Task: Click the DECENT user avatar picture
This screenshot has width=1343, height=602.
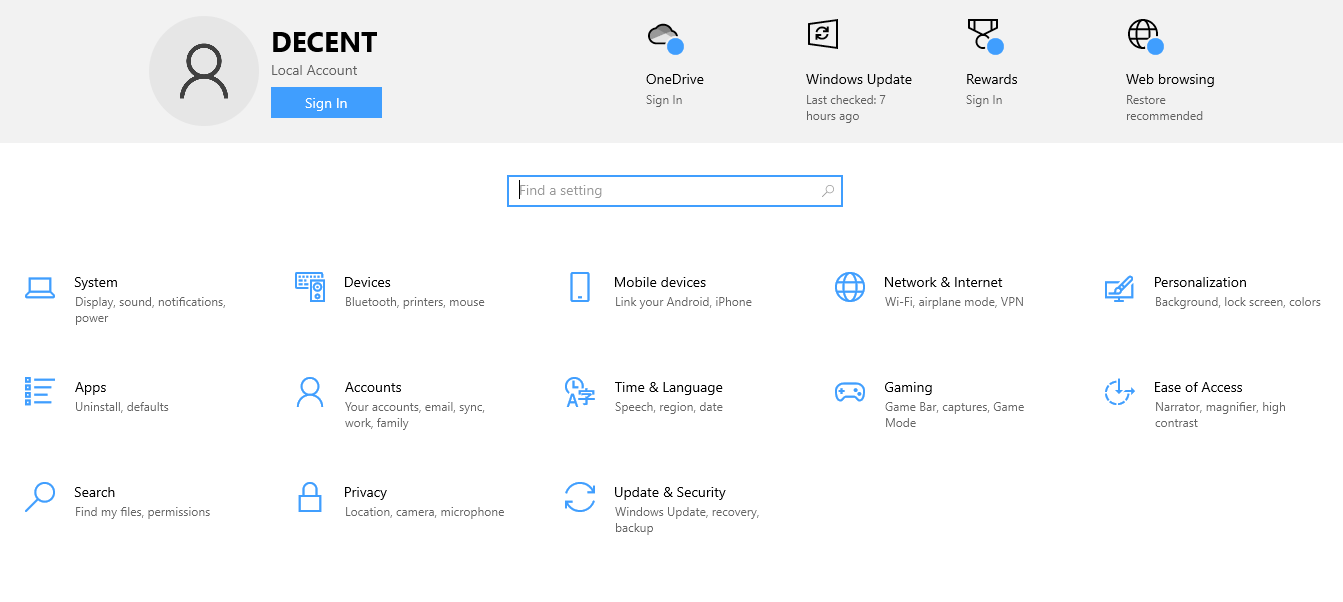Action: tap(204, 71)
